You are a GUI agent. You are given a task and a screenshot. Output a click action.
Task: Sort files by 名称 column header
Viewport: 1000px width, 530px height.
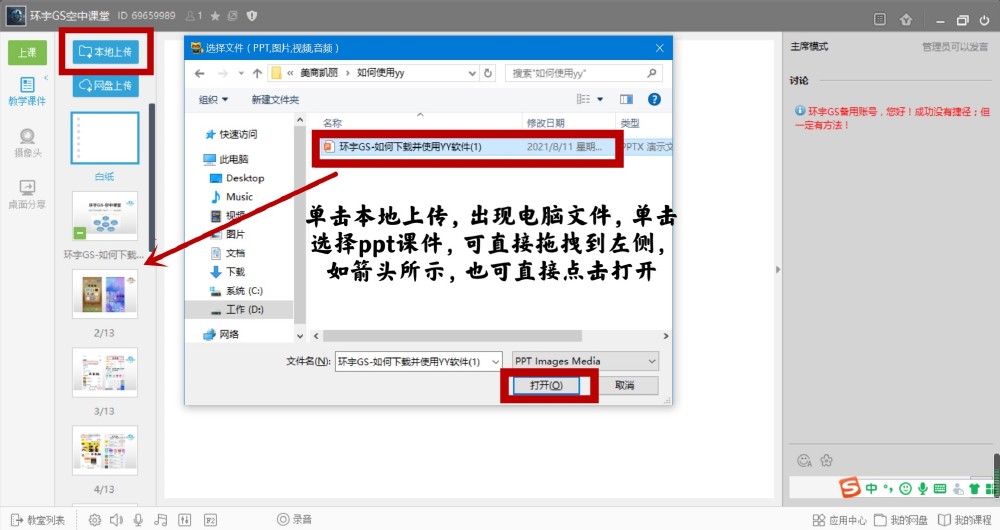click(332, 122)
